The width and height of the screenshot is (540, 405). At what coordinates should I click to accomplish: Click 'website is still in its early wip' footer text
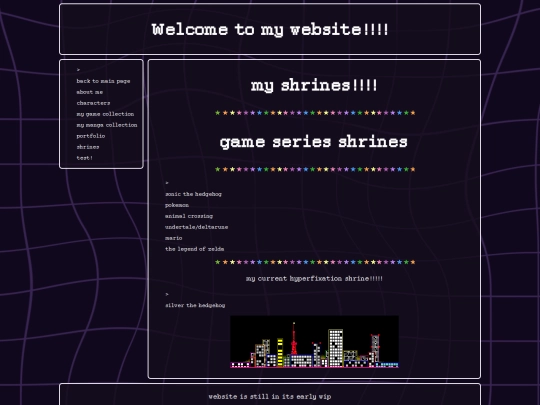tap(270, 397)
